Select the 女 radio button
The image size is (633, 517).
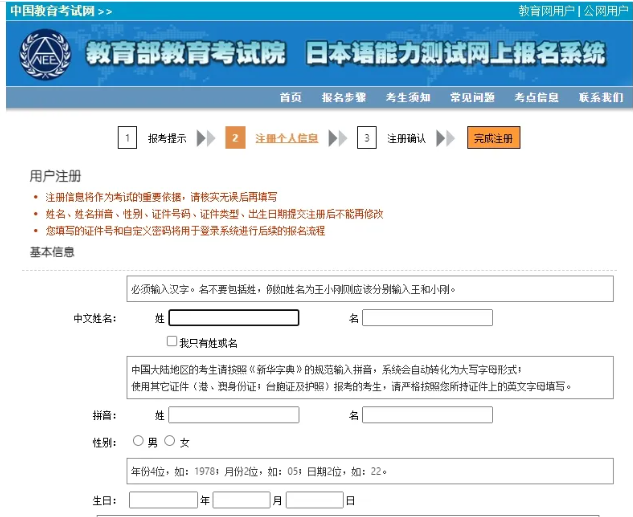coord(170,441)
